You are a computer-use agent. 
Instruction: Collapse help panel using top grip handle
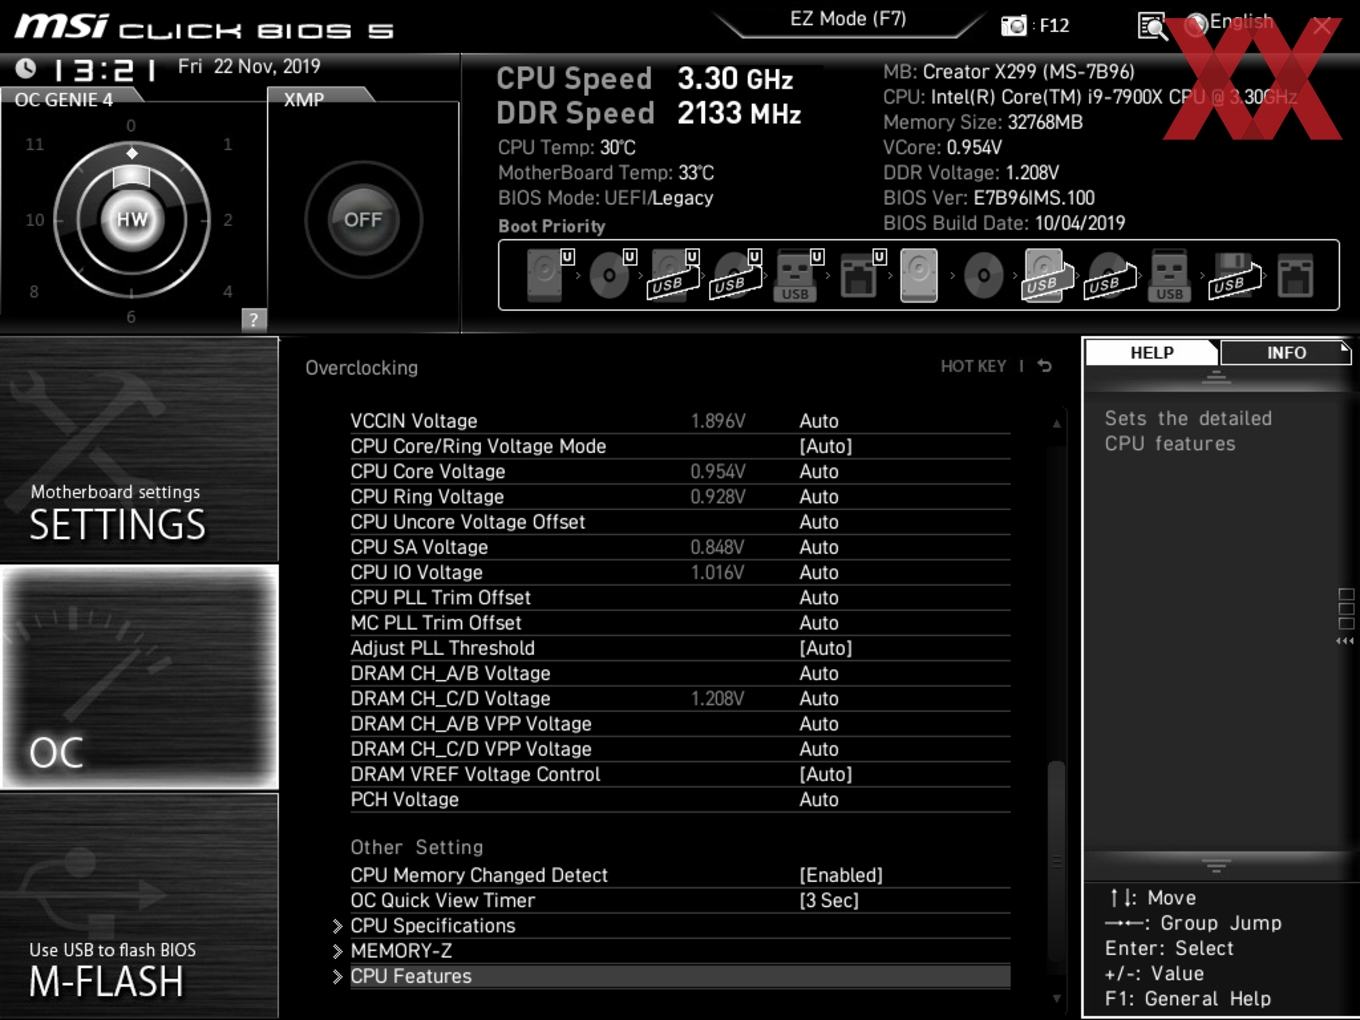pos(1216,378)
